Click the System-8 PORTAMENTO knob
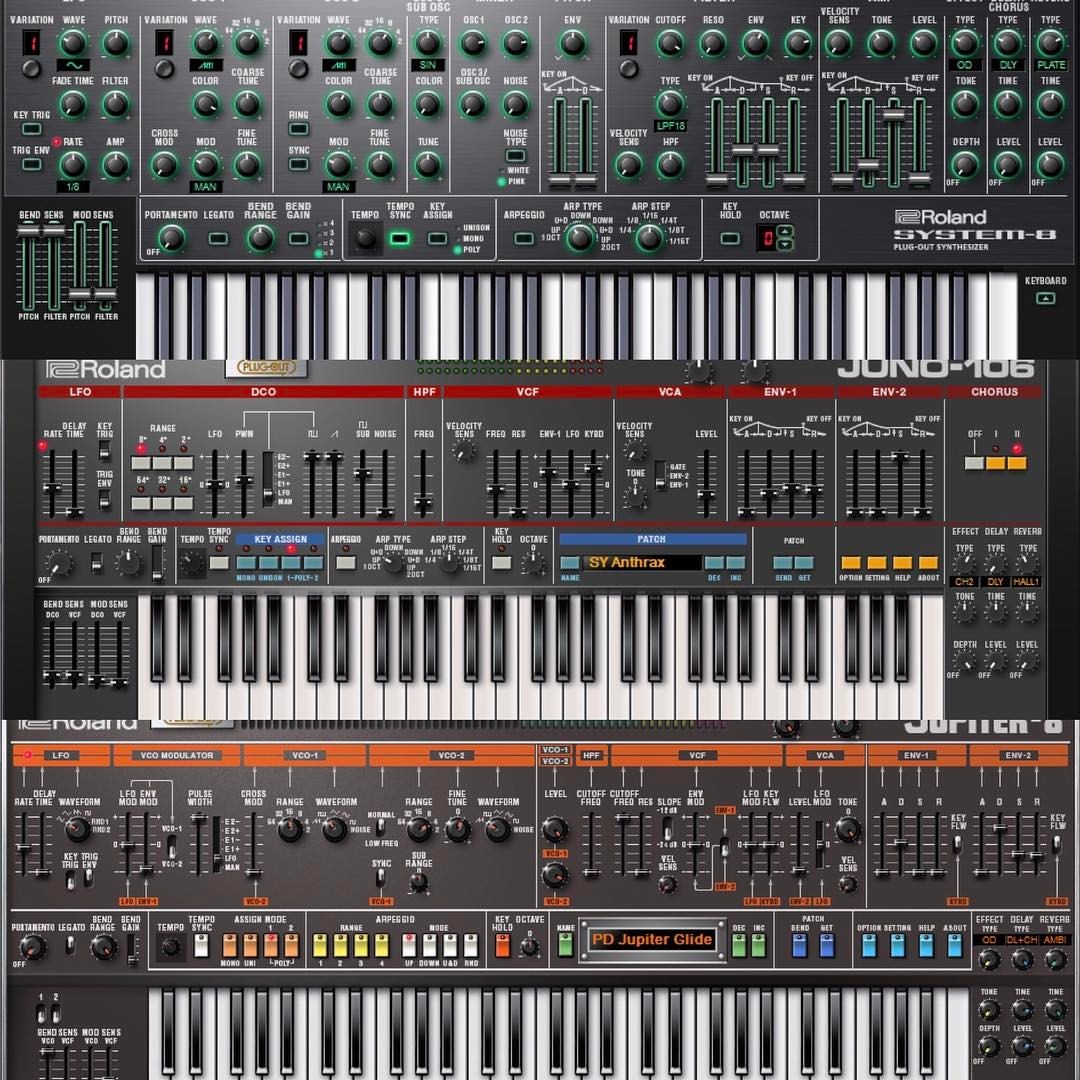Screen dimensions: 1080x1080 (x=171, y=238)
